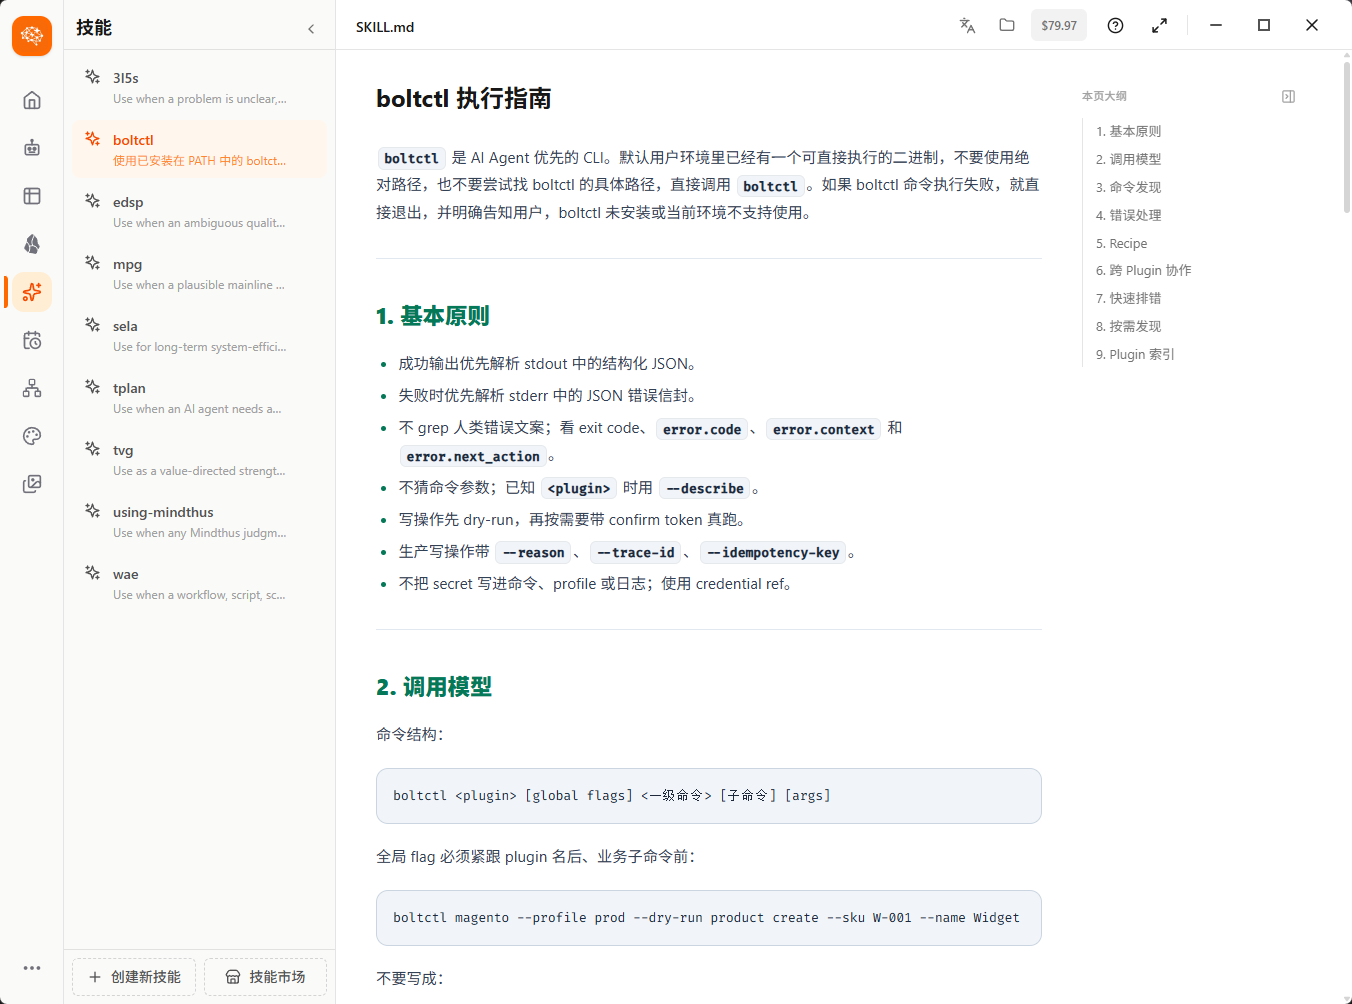
Task: Open the leaf-shaped sidebar icon
Action: point(32,244)
